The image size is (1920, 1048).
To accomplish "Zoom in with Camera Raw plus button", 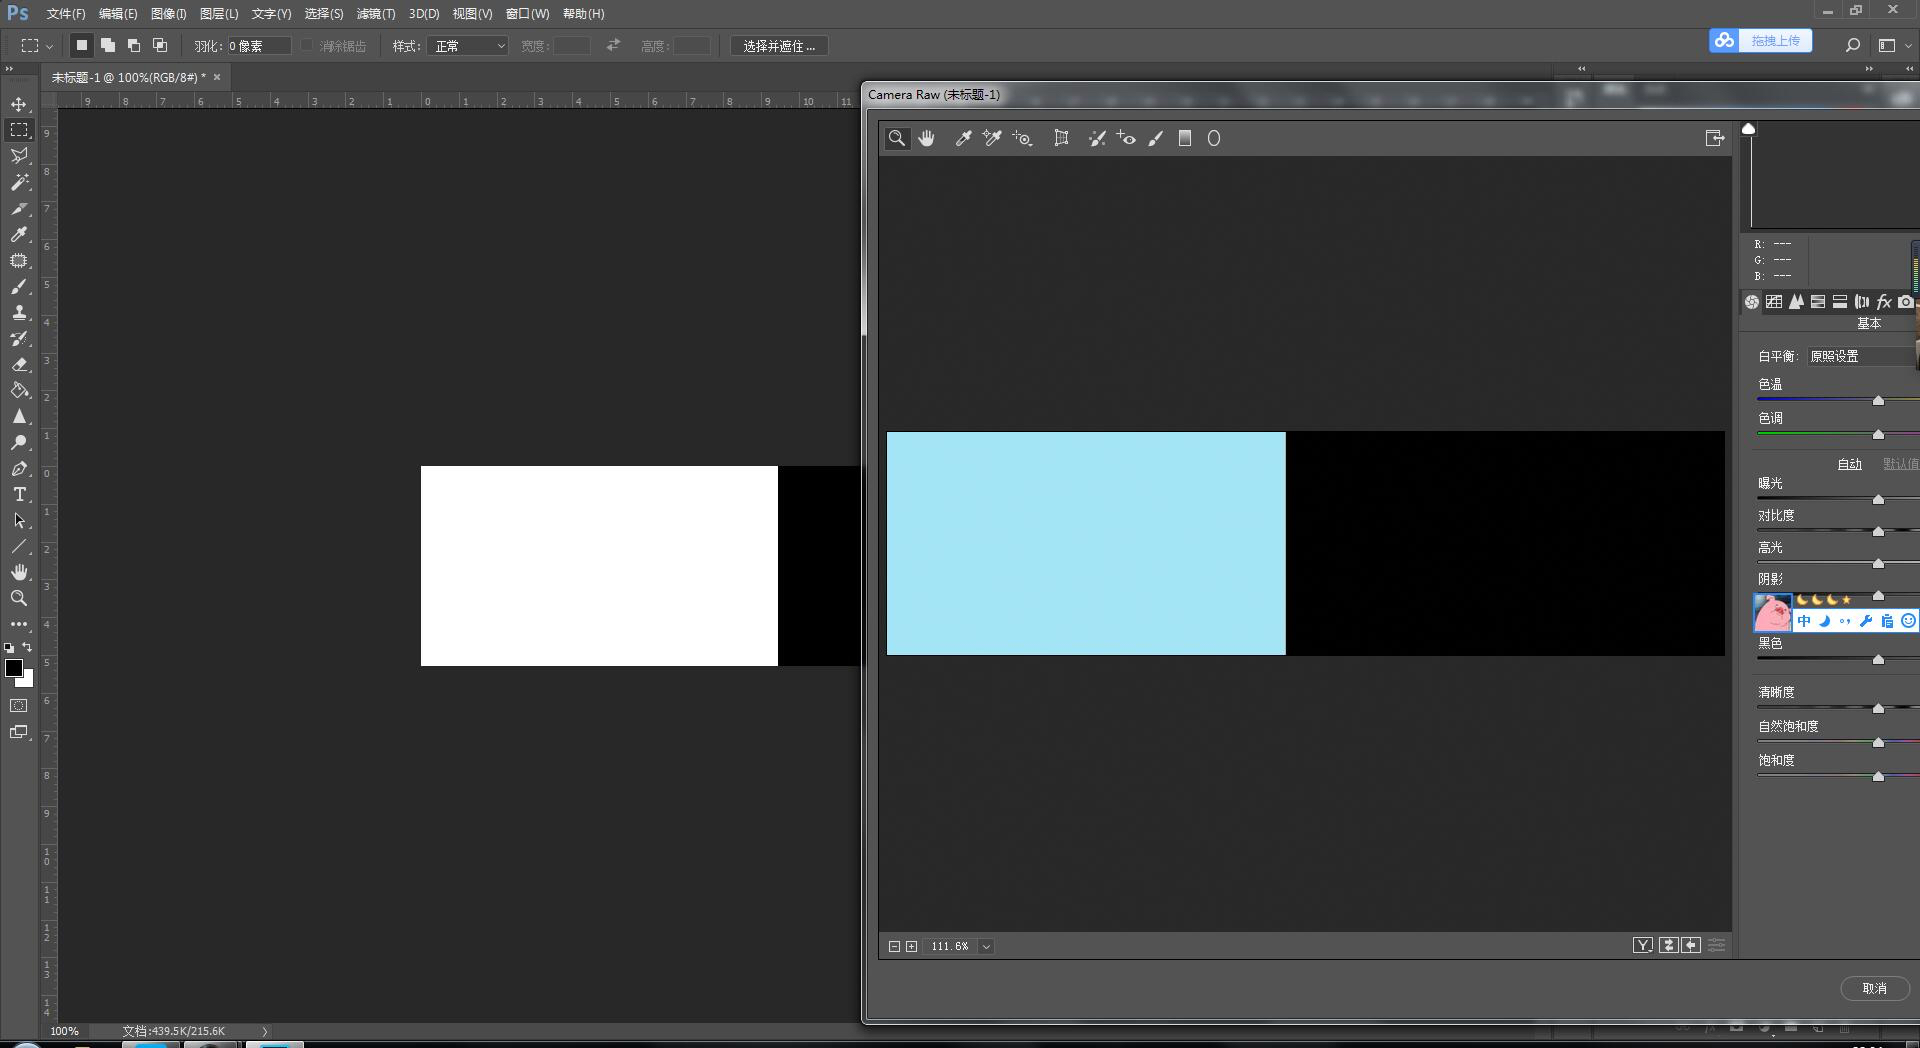I will pos(912,946).
